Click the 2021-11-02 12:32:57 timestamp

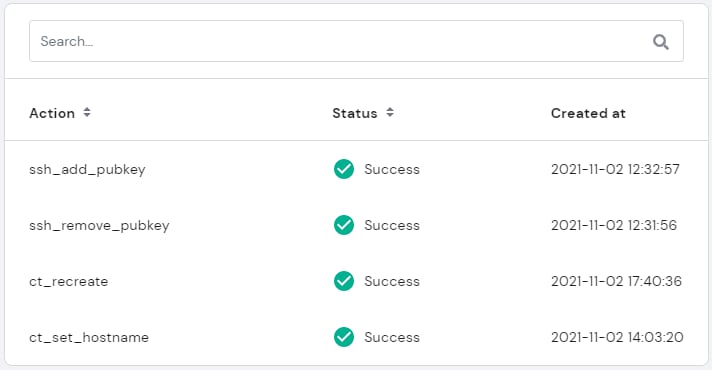click(615, 169)
